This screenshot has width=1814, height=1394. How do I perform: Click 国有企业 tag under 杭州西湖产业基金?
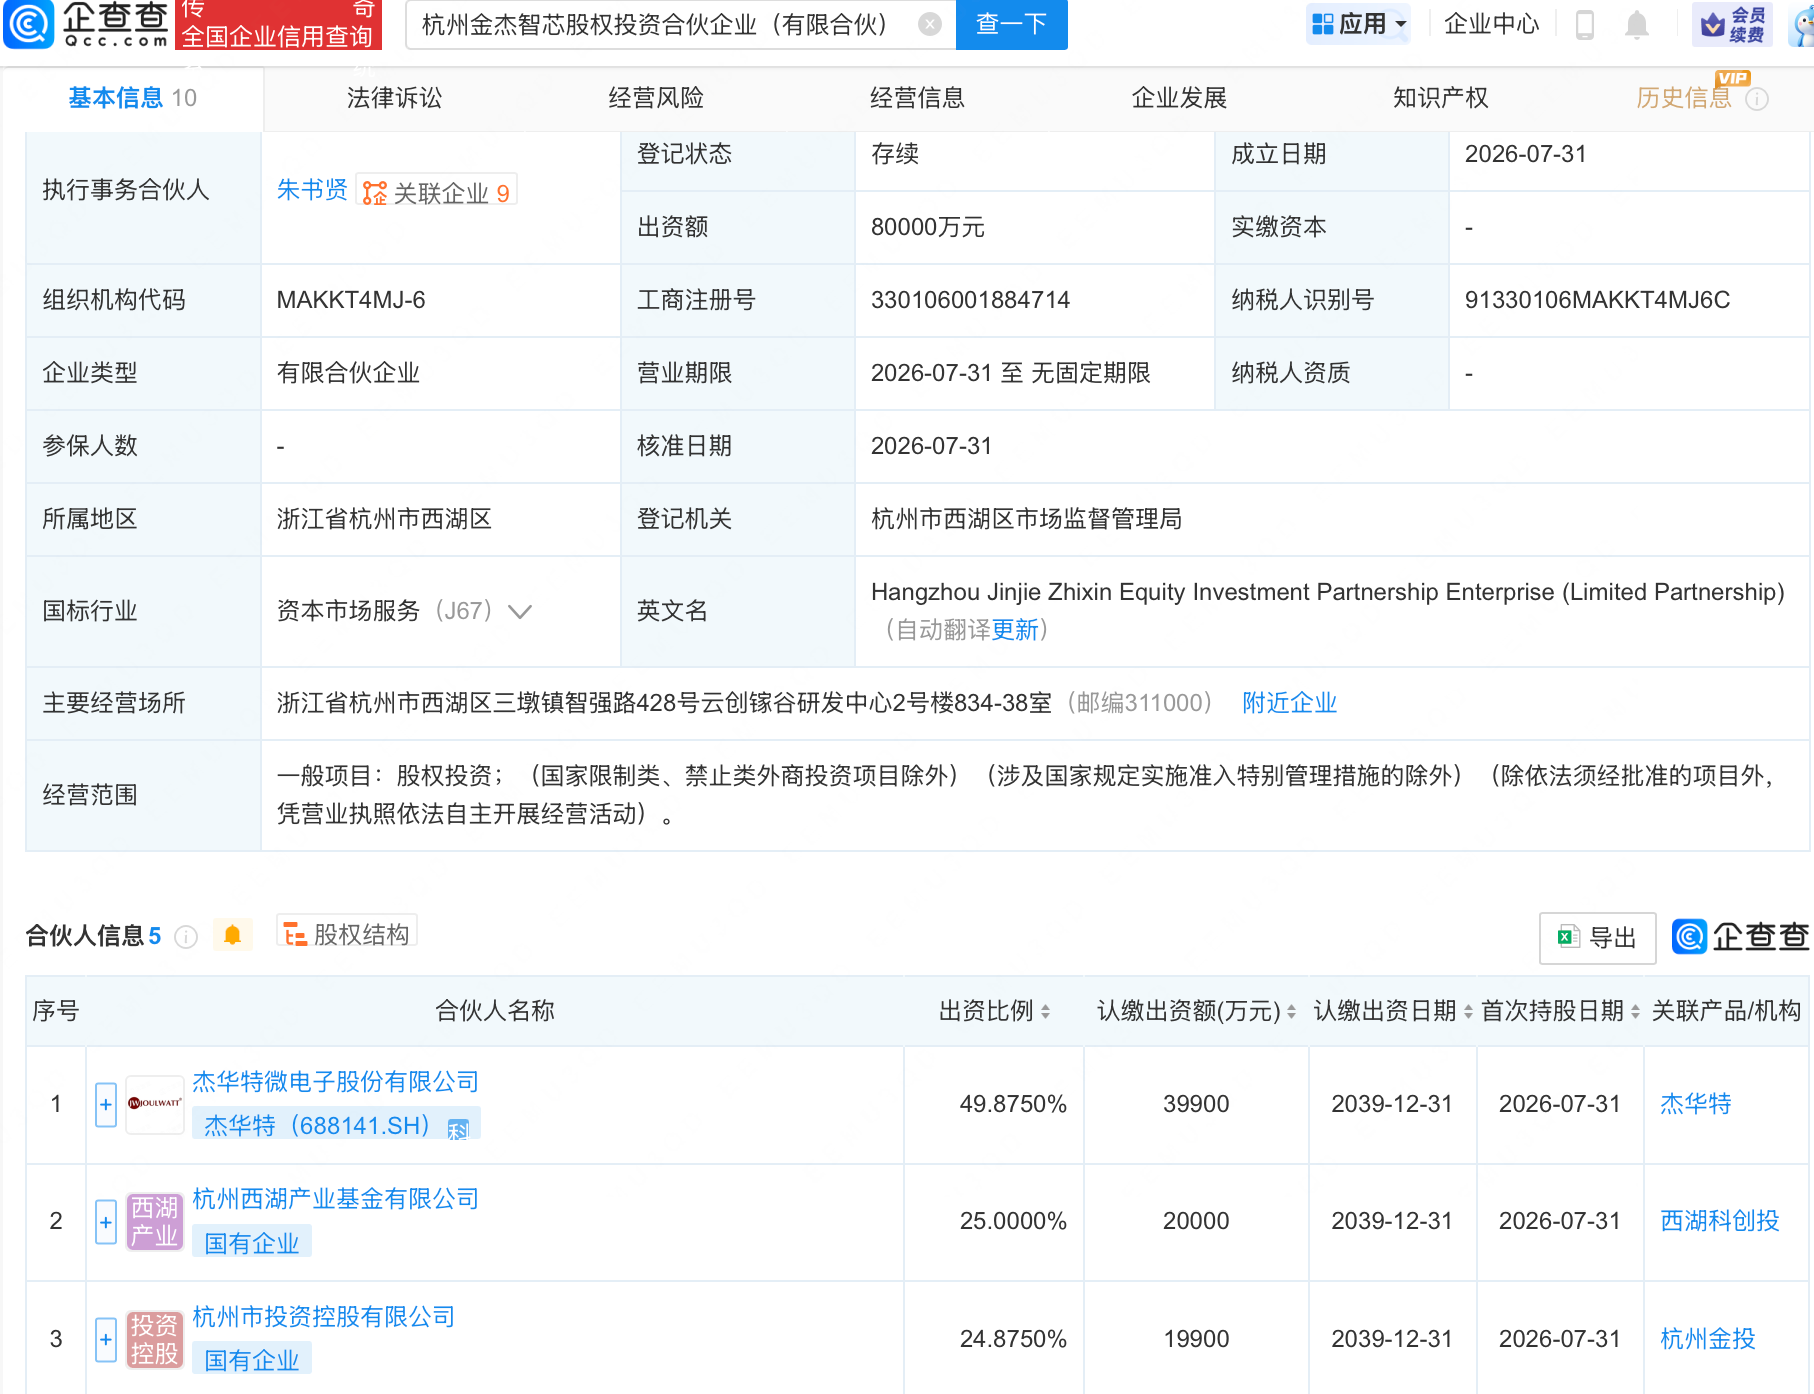[x=252, y=1243]
